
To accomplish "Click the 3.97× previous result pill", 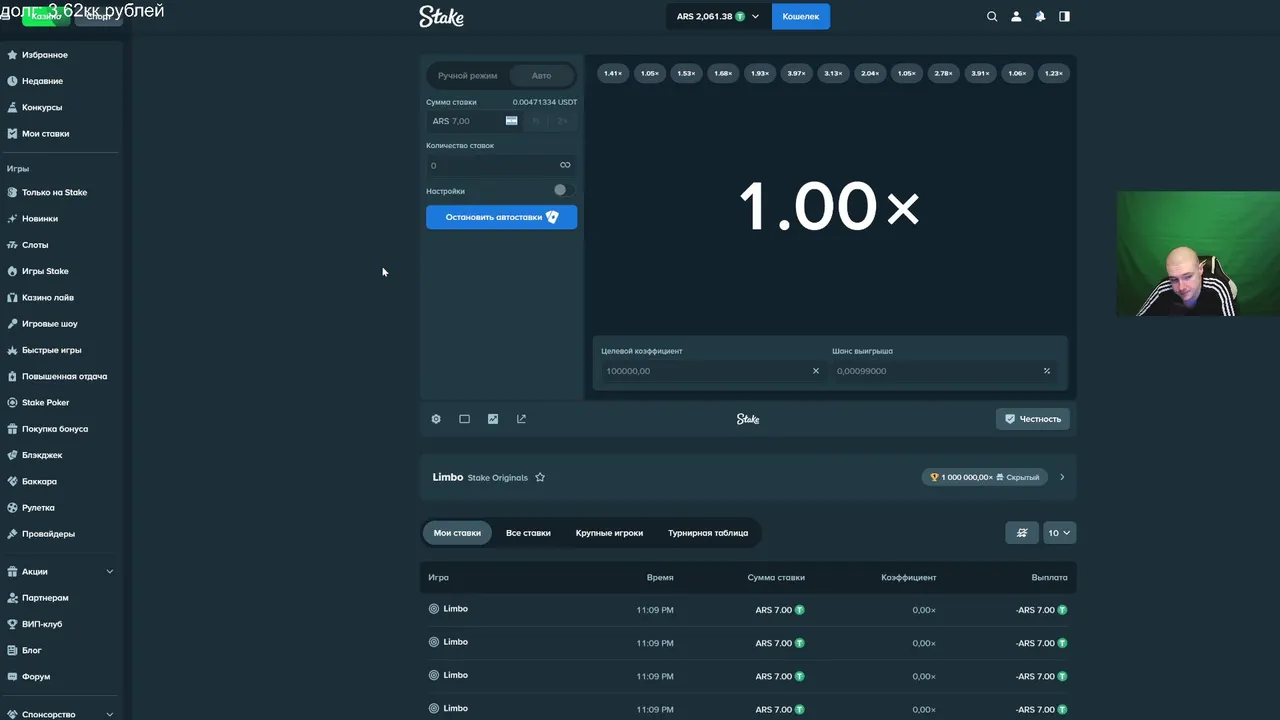I will (x=796, y=73).
